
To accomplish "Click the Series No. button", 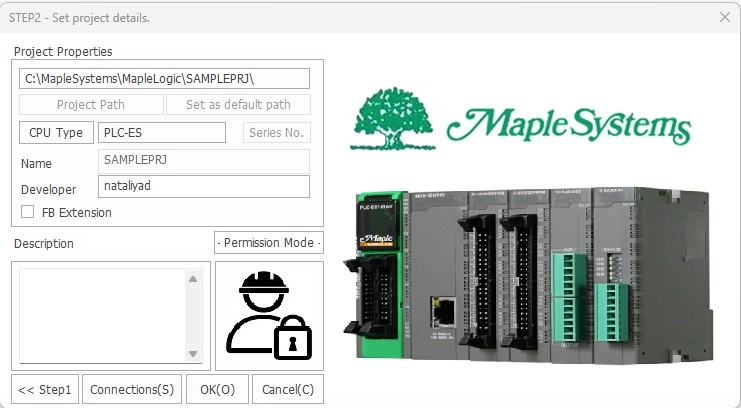I will (276, 133).
